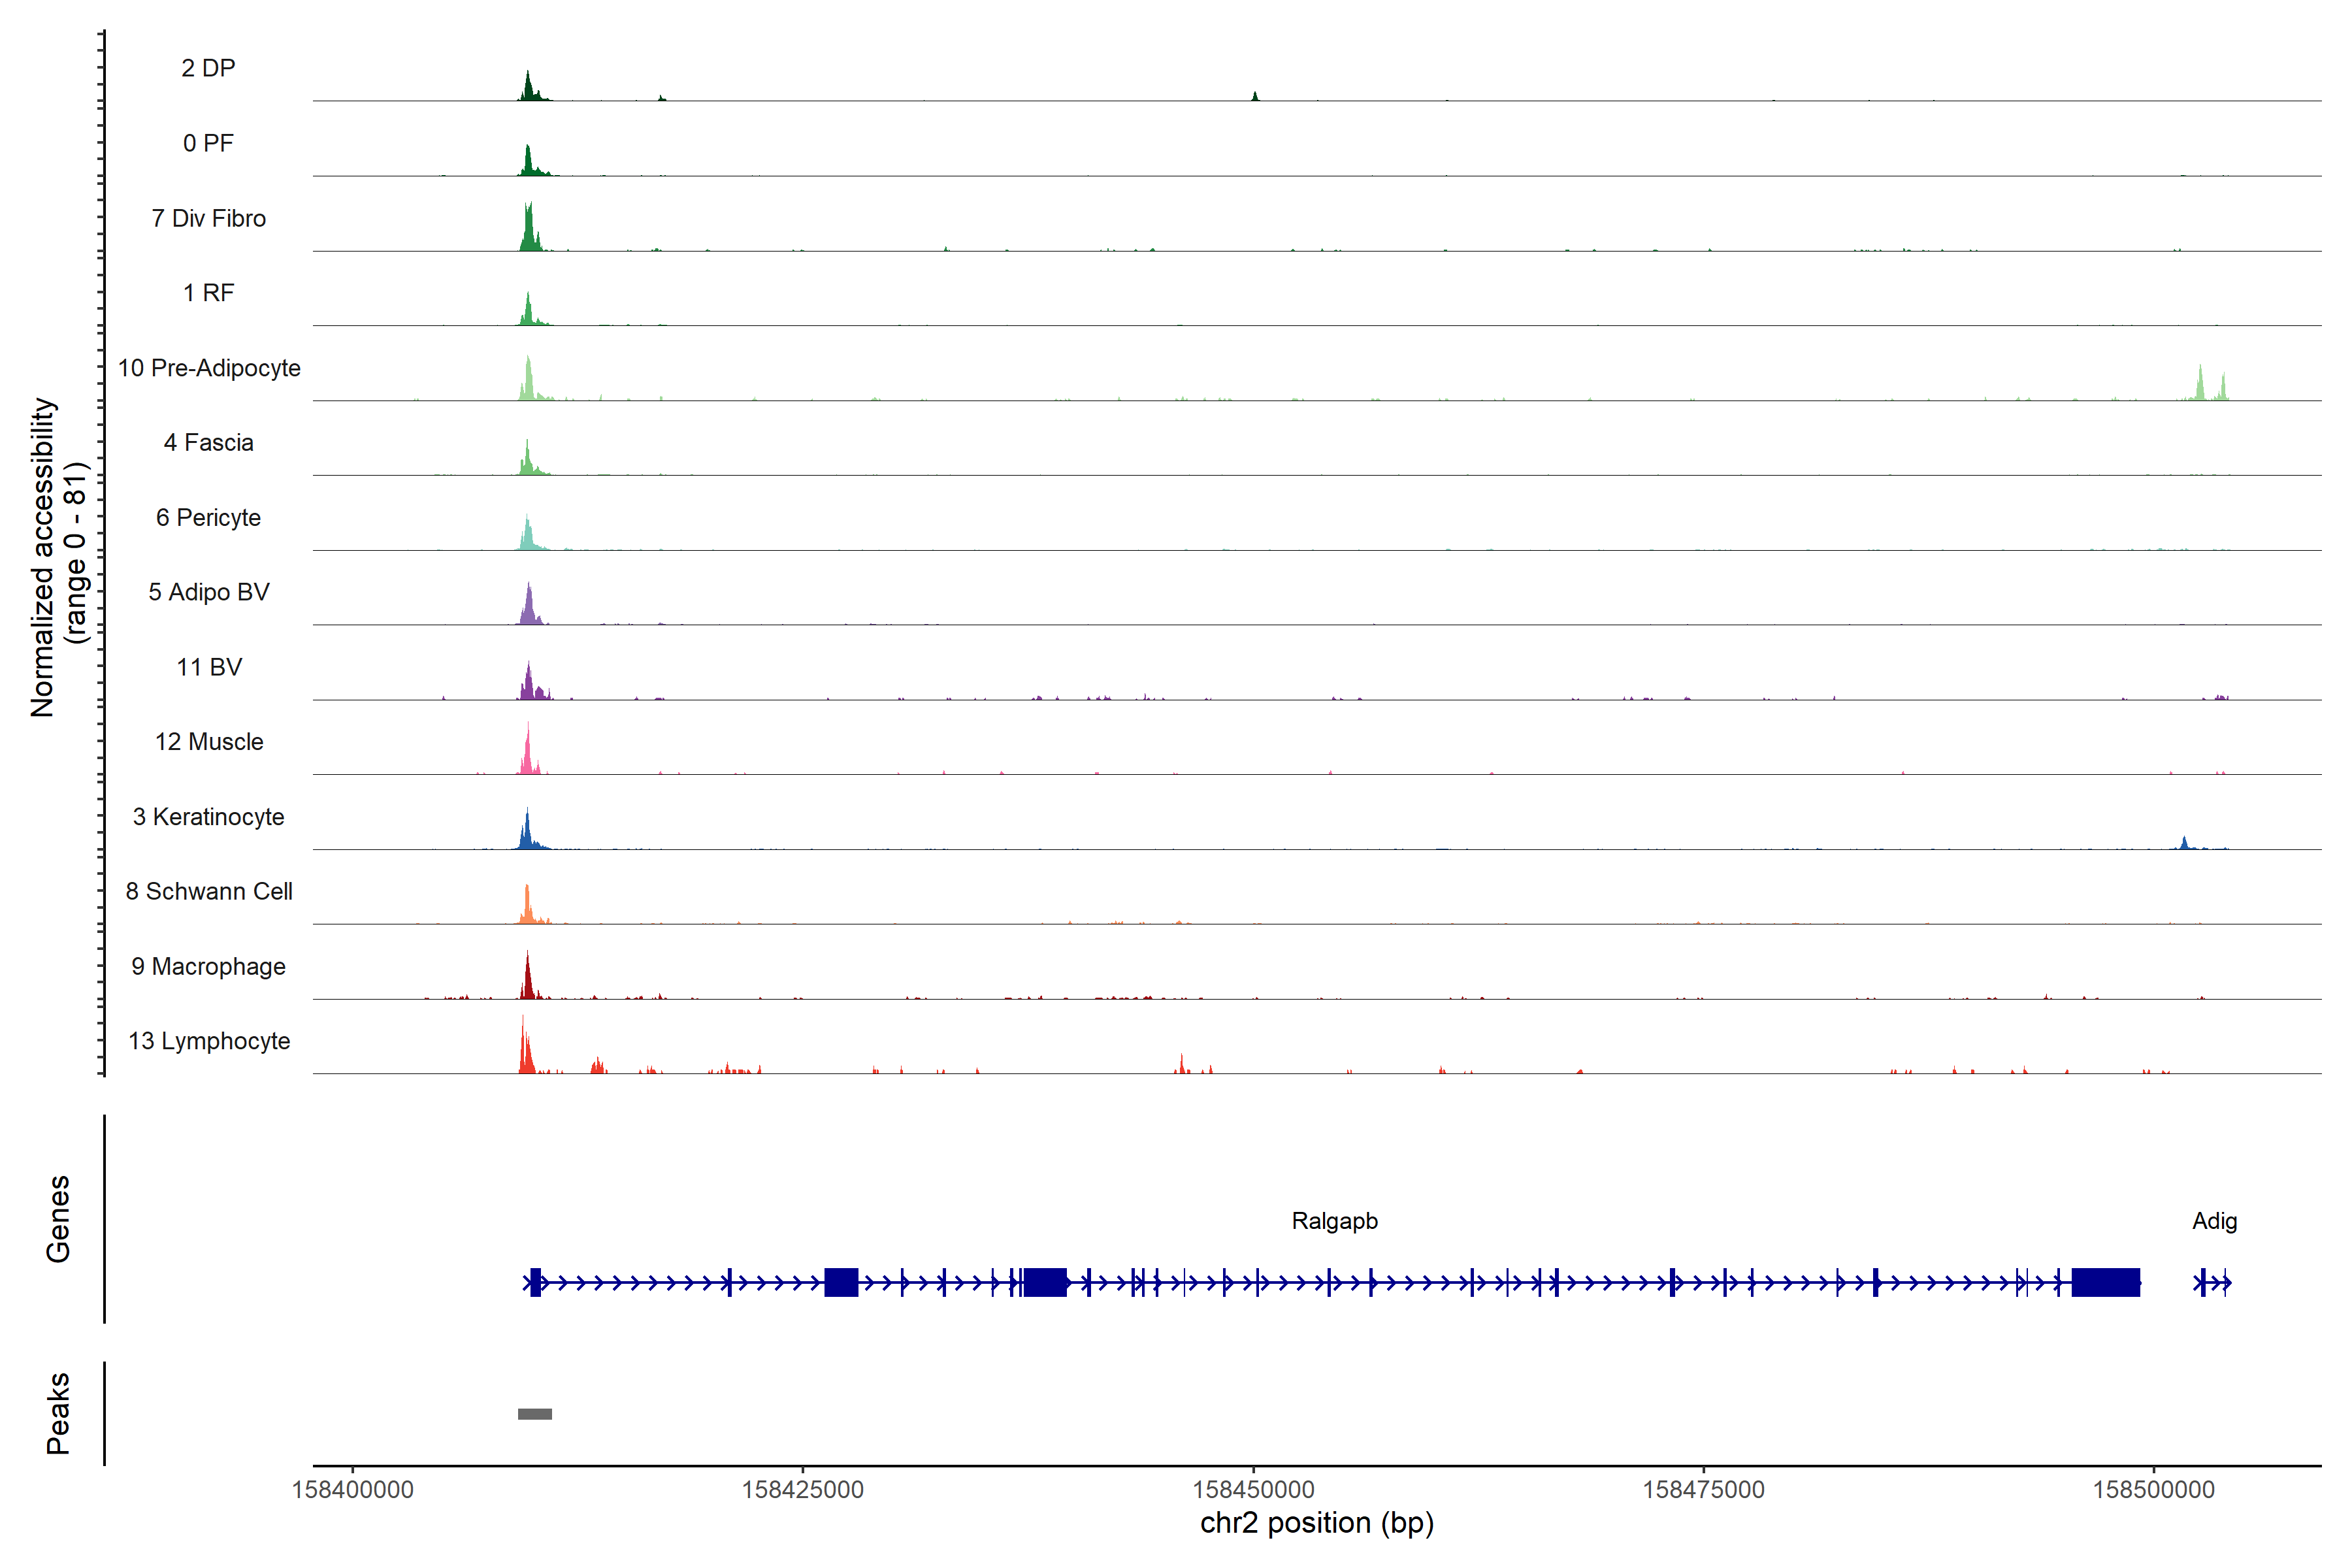Viewport: 2352px width, 1568px height.
Task: Click the 2 DP track label
Action: (x=209, y=68)
